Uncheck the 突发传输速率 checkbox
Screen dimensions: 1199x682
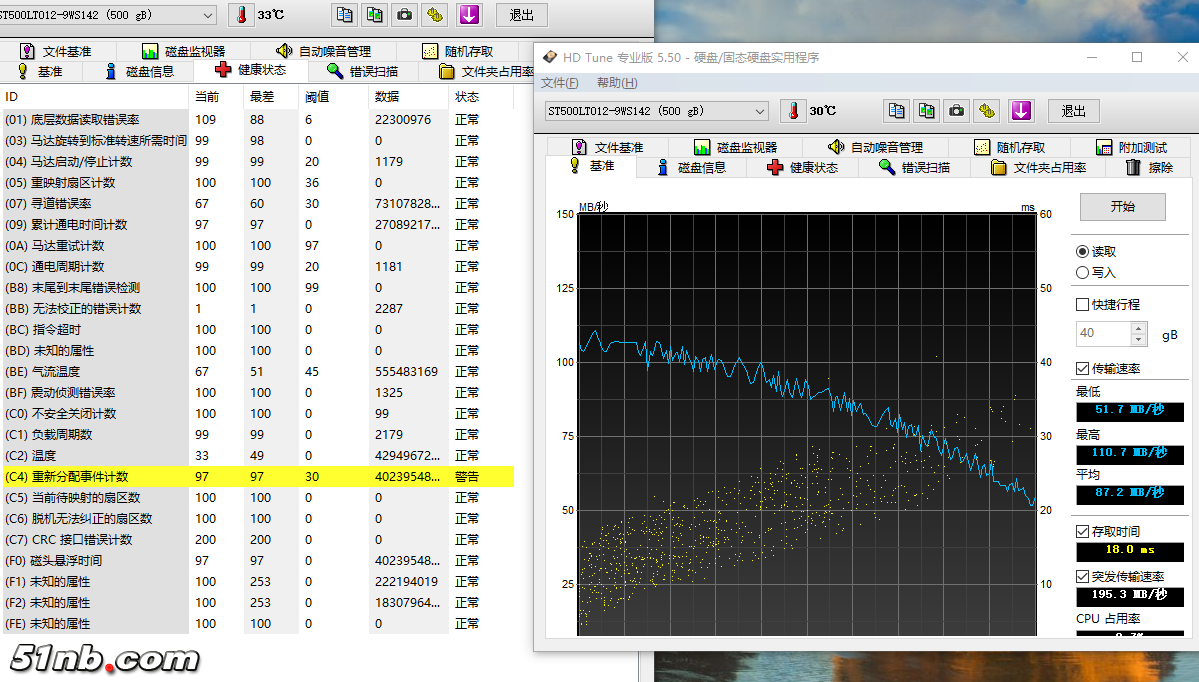click(1082, 576)
